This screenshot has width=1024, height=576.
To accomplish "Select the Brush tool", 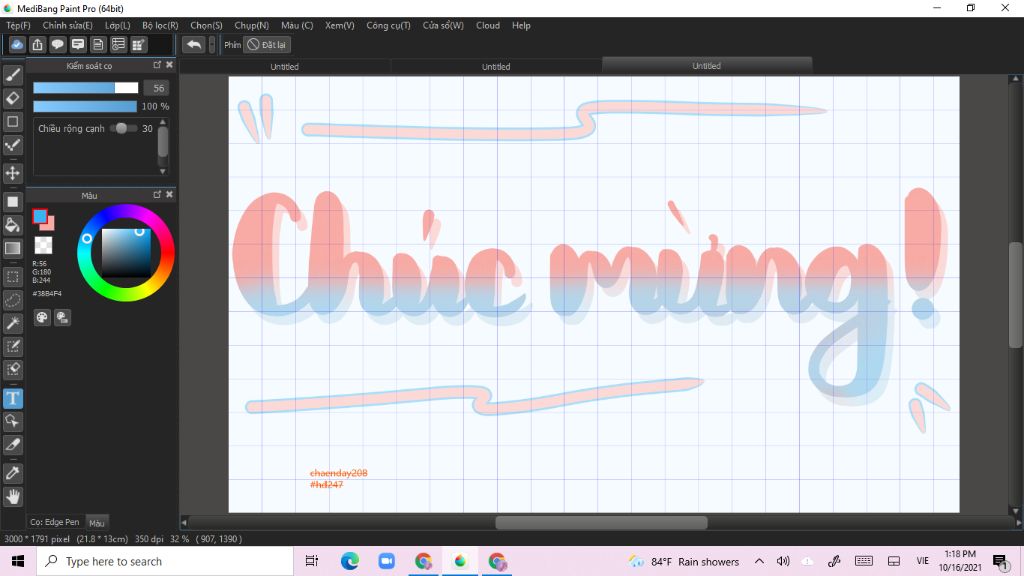I will [x=12, y=75].
